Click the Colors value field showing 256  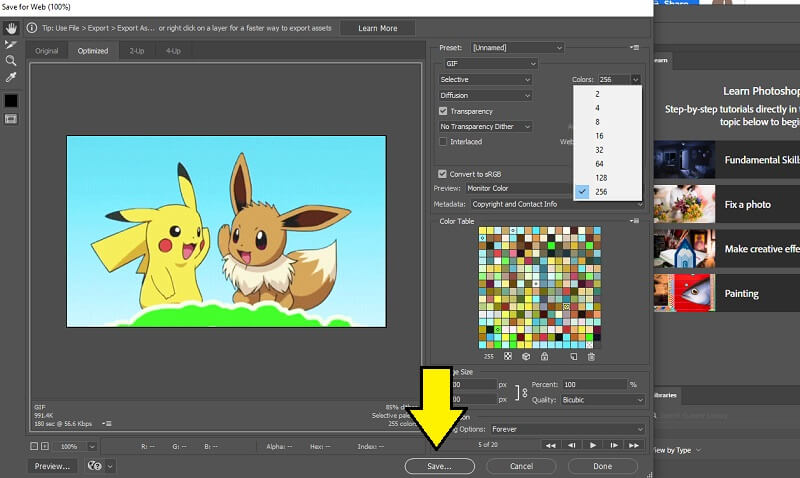(614, 79)
